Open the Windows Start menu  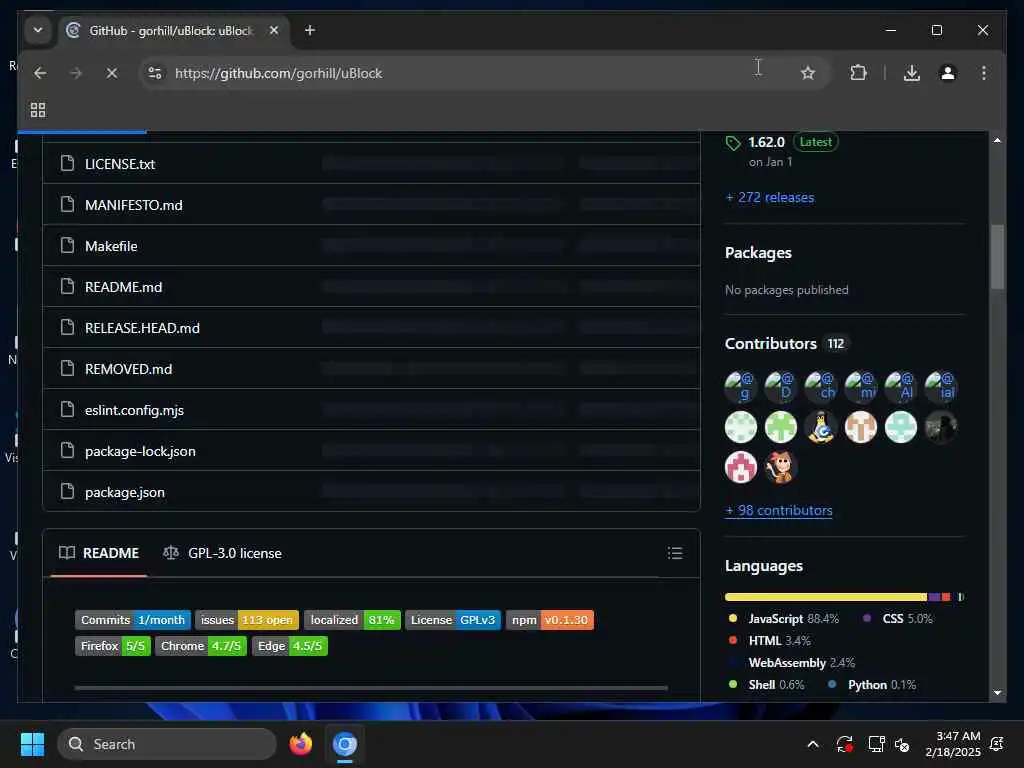pyautogui.click(x=32, y=744)
